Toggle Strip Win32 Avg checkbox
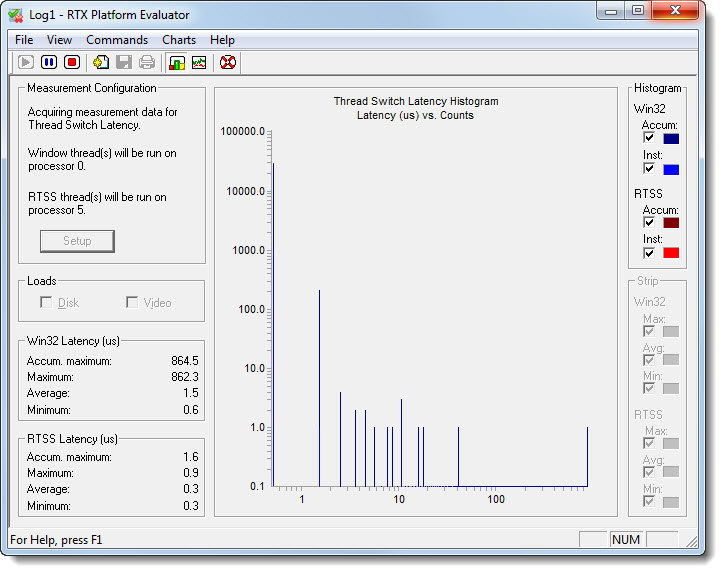This screenshot has width=724, height=574. [649, 360]
